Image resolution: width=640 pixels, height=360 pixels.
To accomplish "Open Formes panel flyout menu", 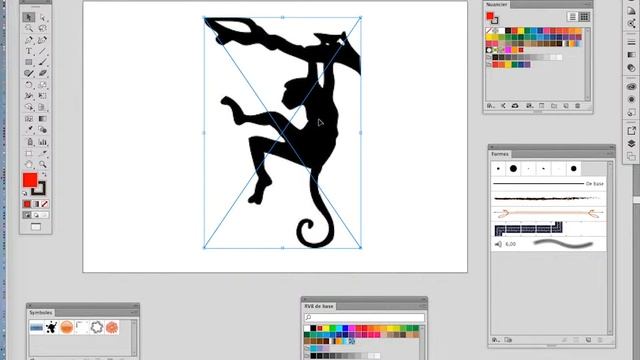I will pos(610,154).
